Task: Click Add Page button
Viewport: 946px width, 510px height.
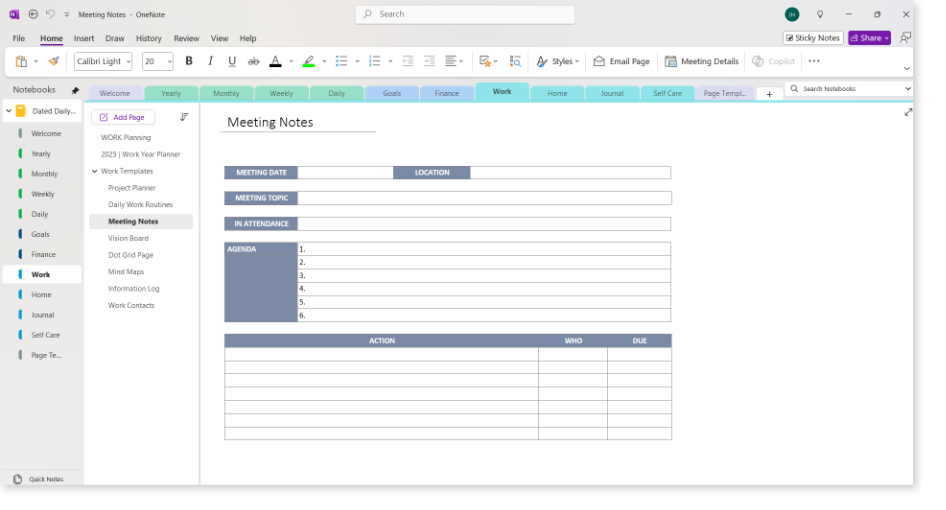Action: [122, 117]
